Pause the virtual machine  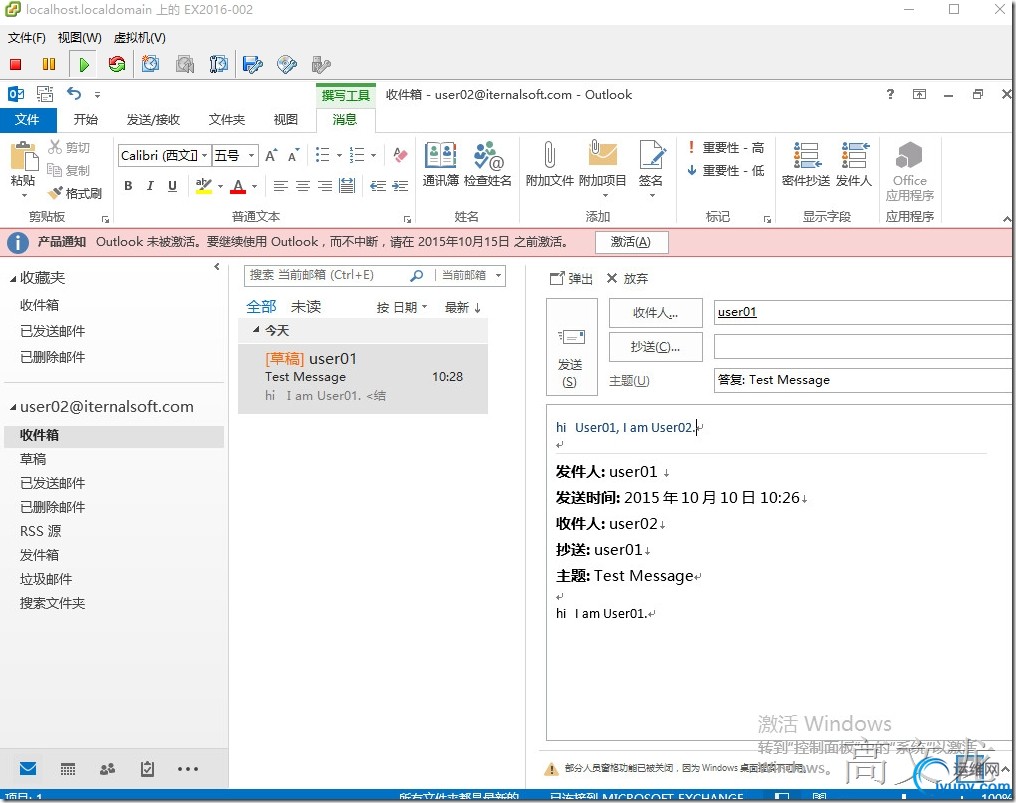(49, 64)
